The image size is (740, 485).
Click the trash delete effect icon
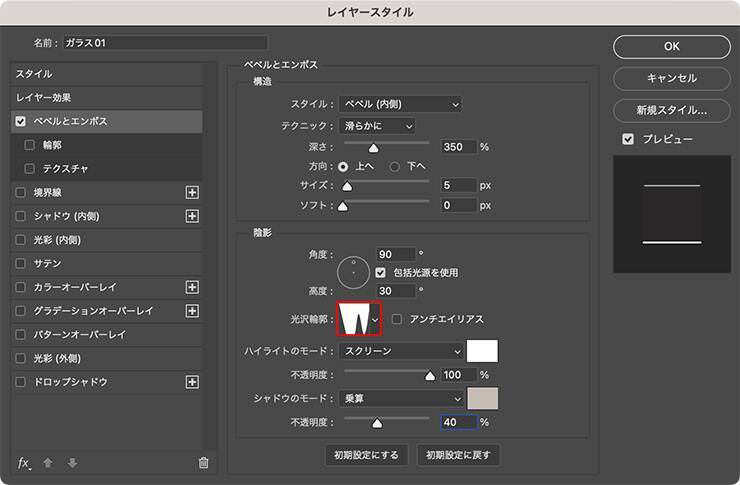[203, 463]
